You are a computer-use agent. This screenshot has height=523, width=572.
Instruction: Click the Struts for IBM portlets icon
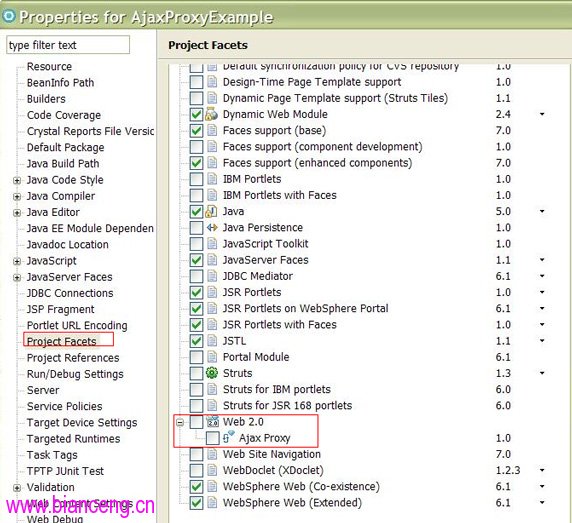click(x=212, y=389)
